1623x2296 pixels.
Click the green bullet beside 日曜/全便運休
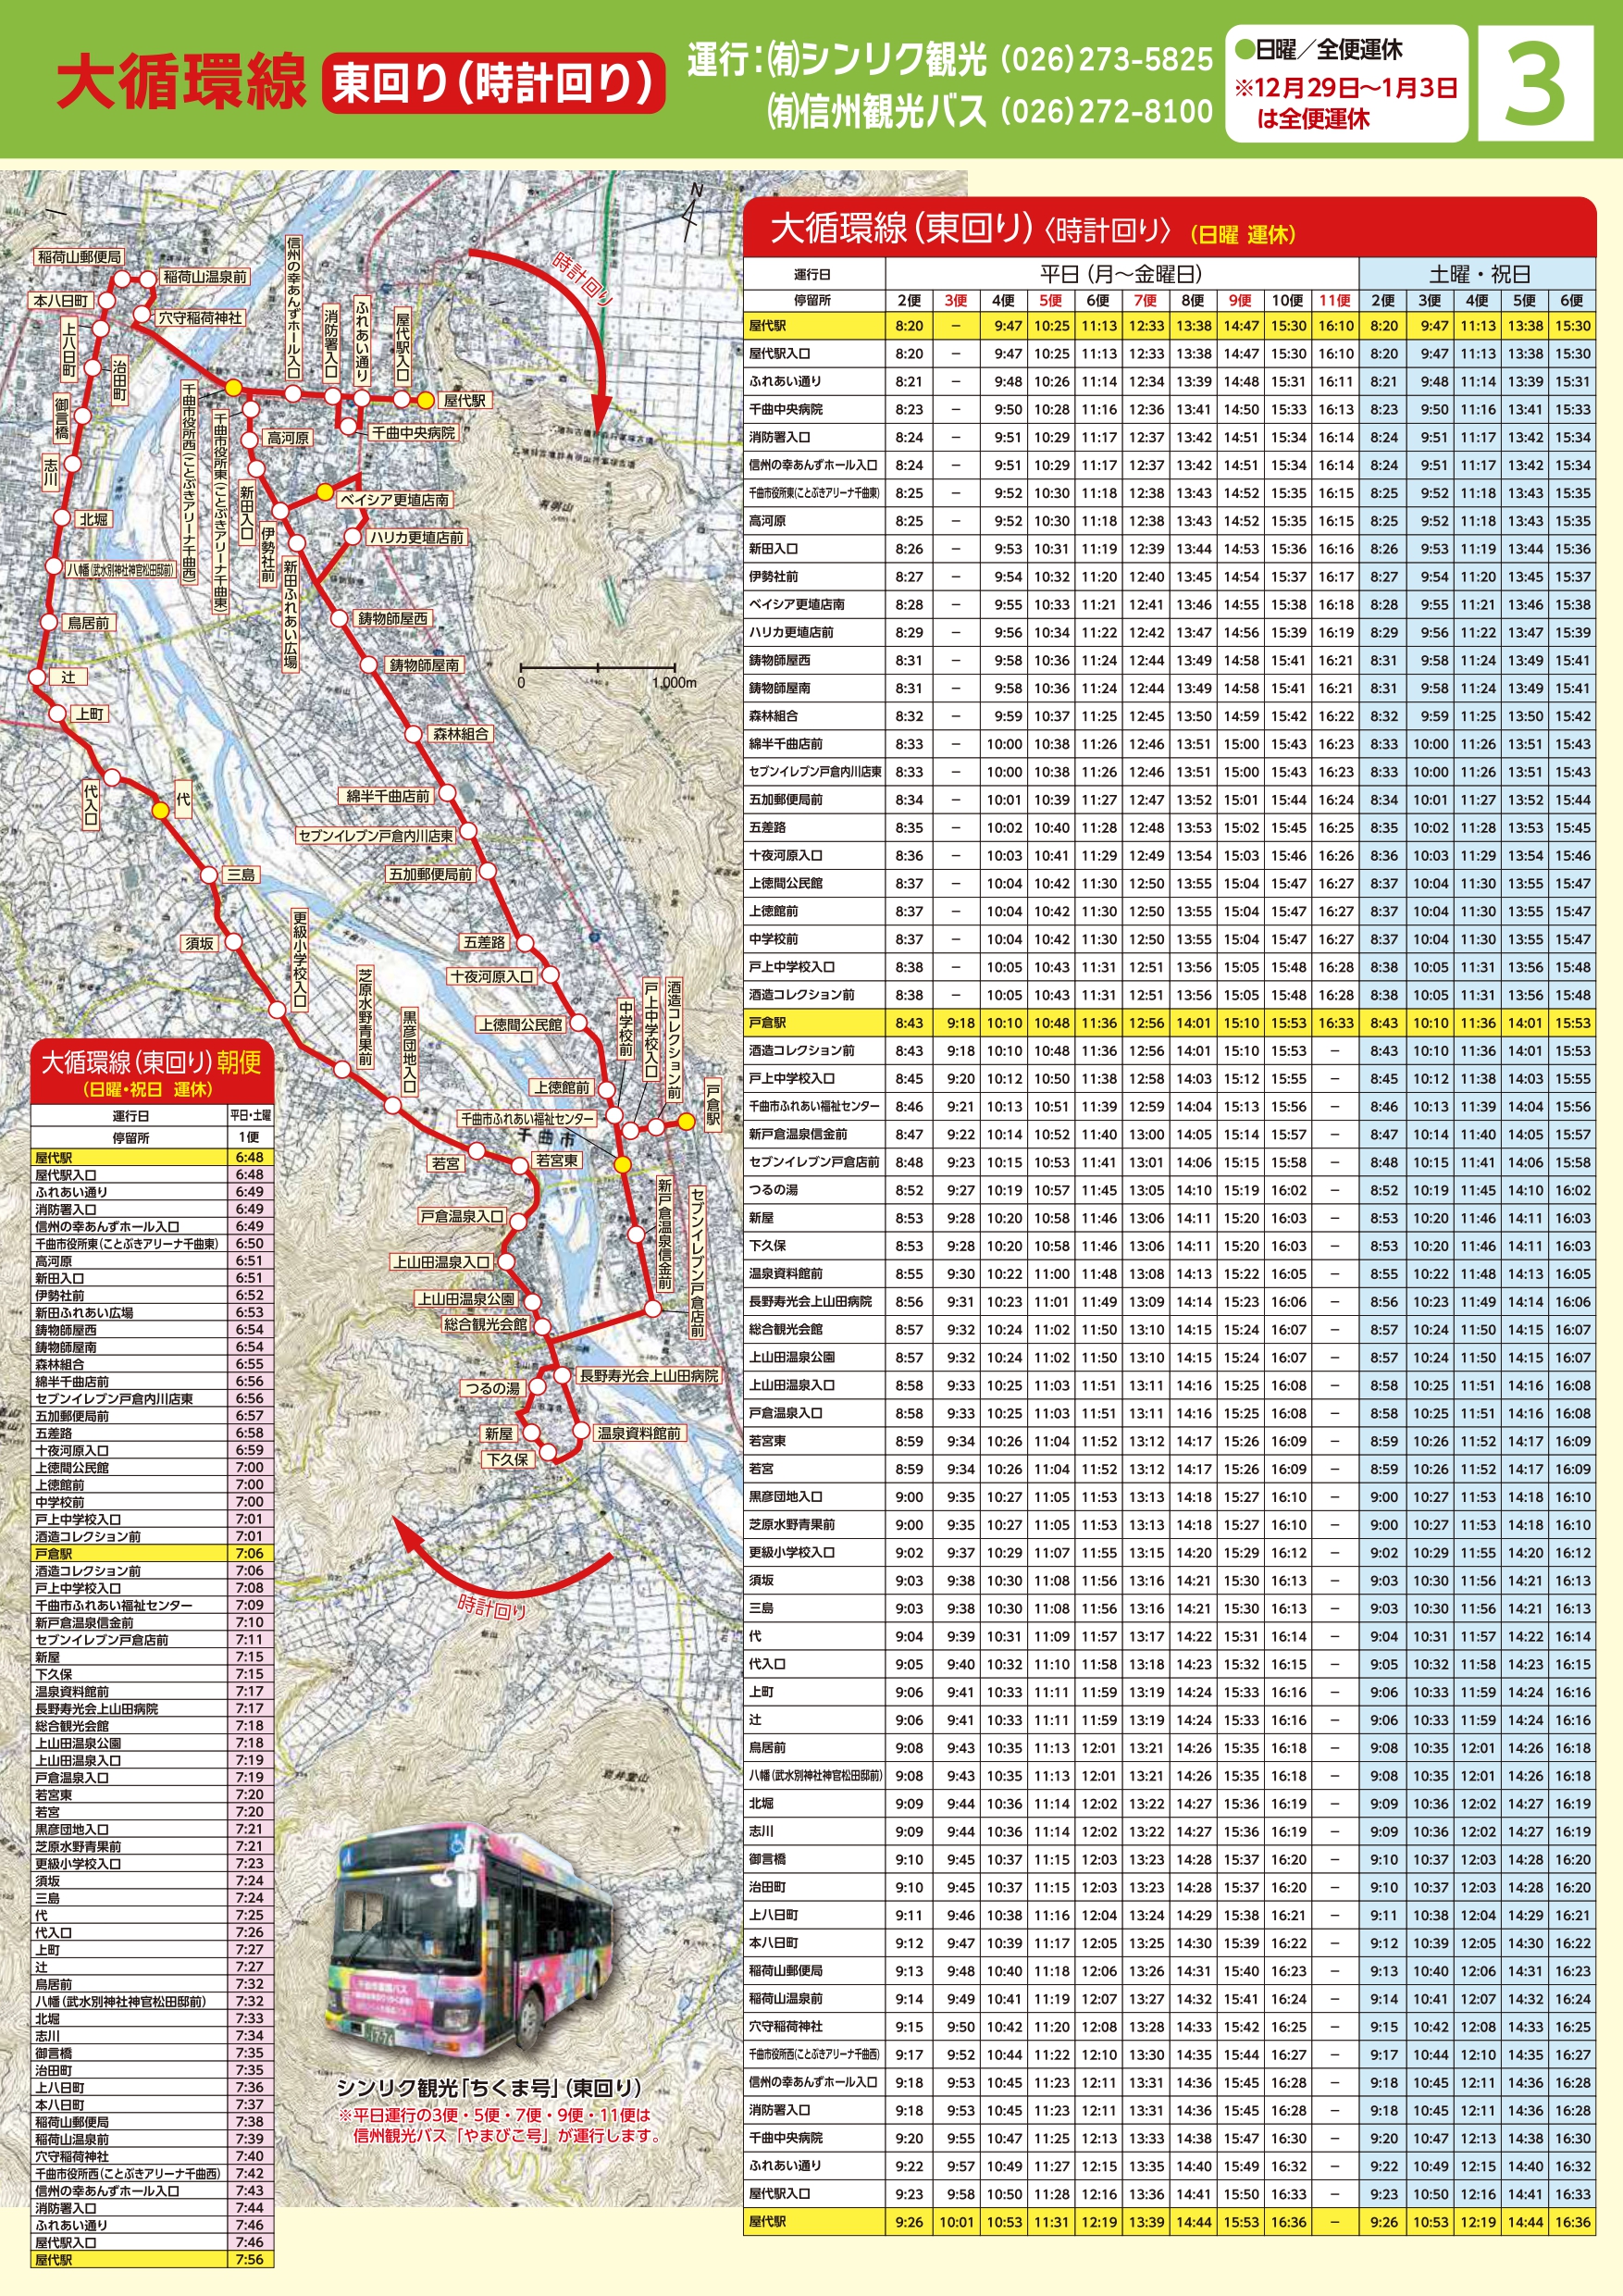pyautogui.click(x=1244, y=48)
